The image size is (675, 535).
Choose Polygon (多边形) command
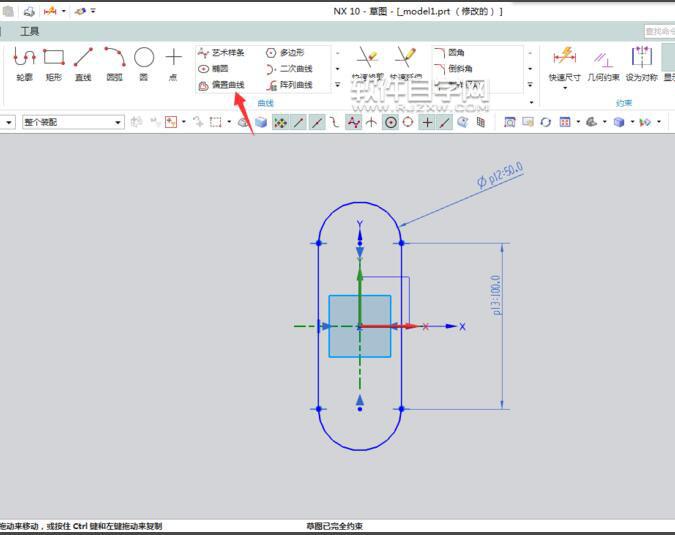click(285, 53)
